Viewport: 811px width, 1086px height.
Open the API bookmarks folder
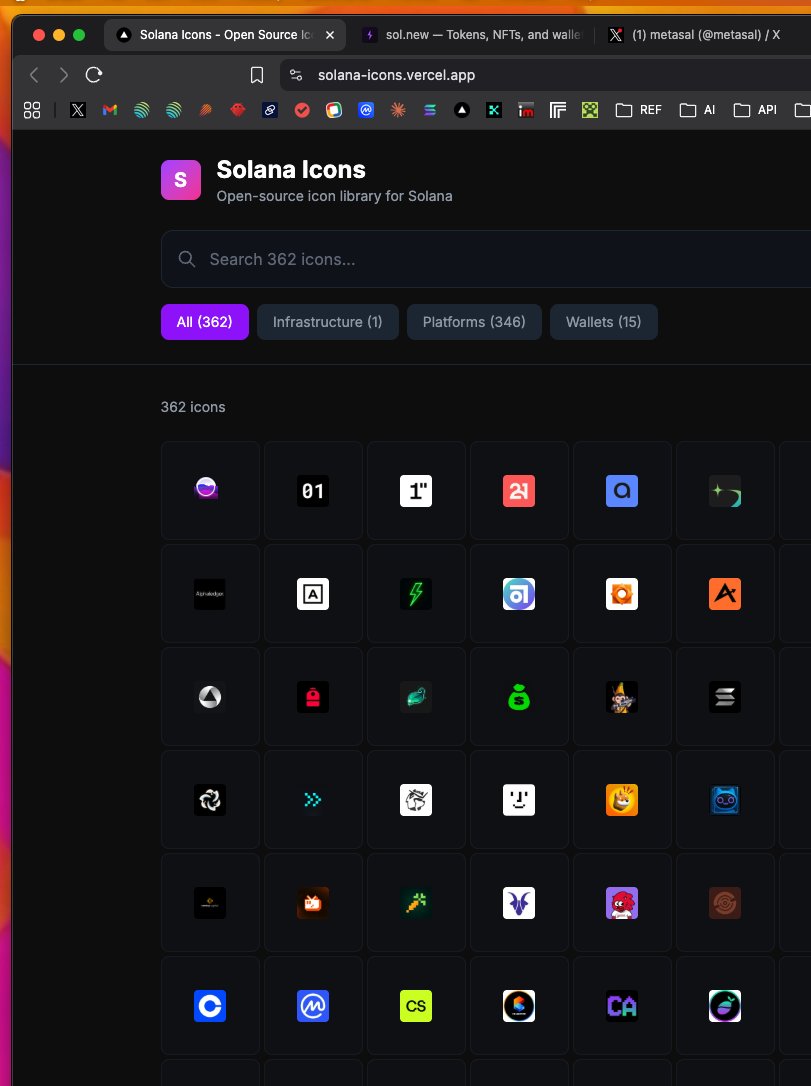(754, 109)
